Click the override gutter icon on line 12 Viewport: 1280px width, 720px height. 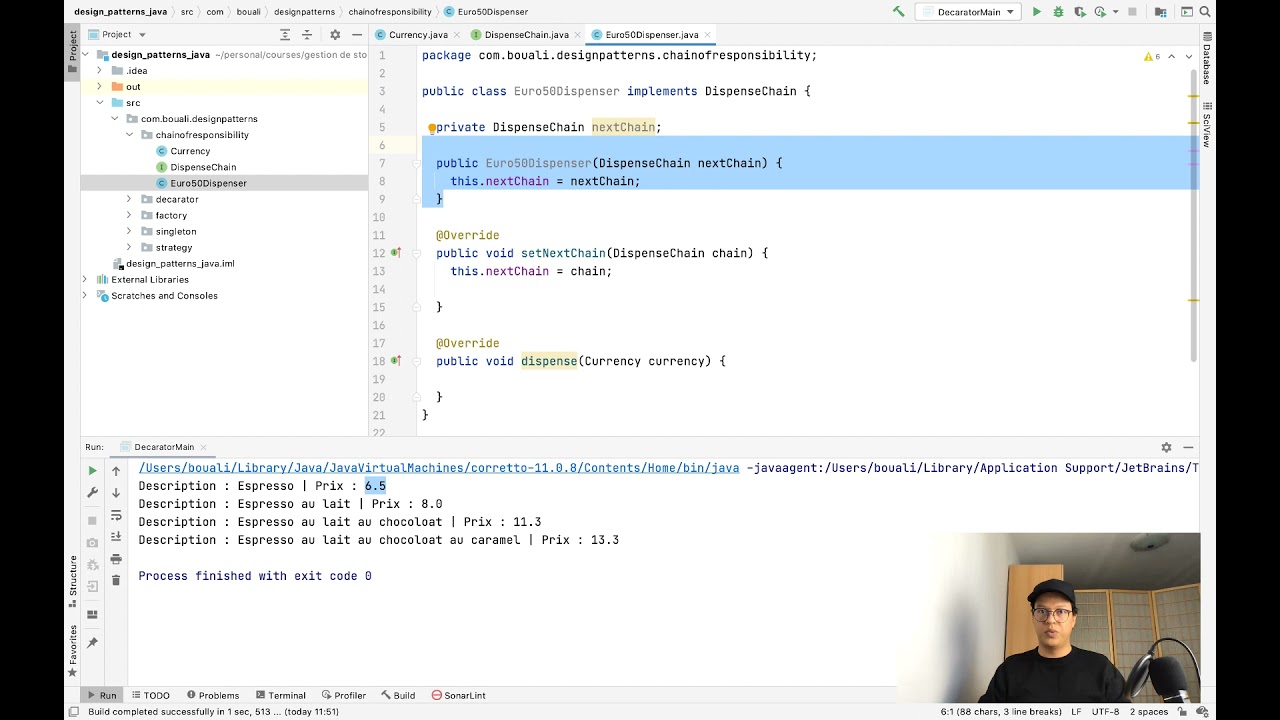coord(396,253)
